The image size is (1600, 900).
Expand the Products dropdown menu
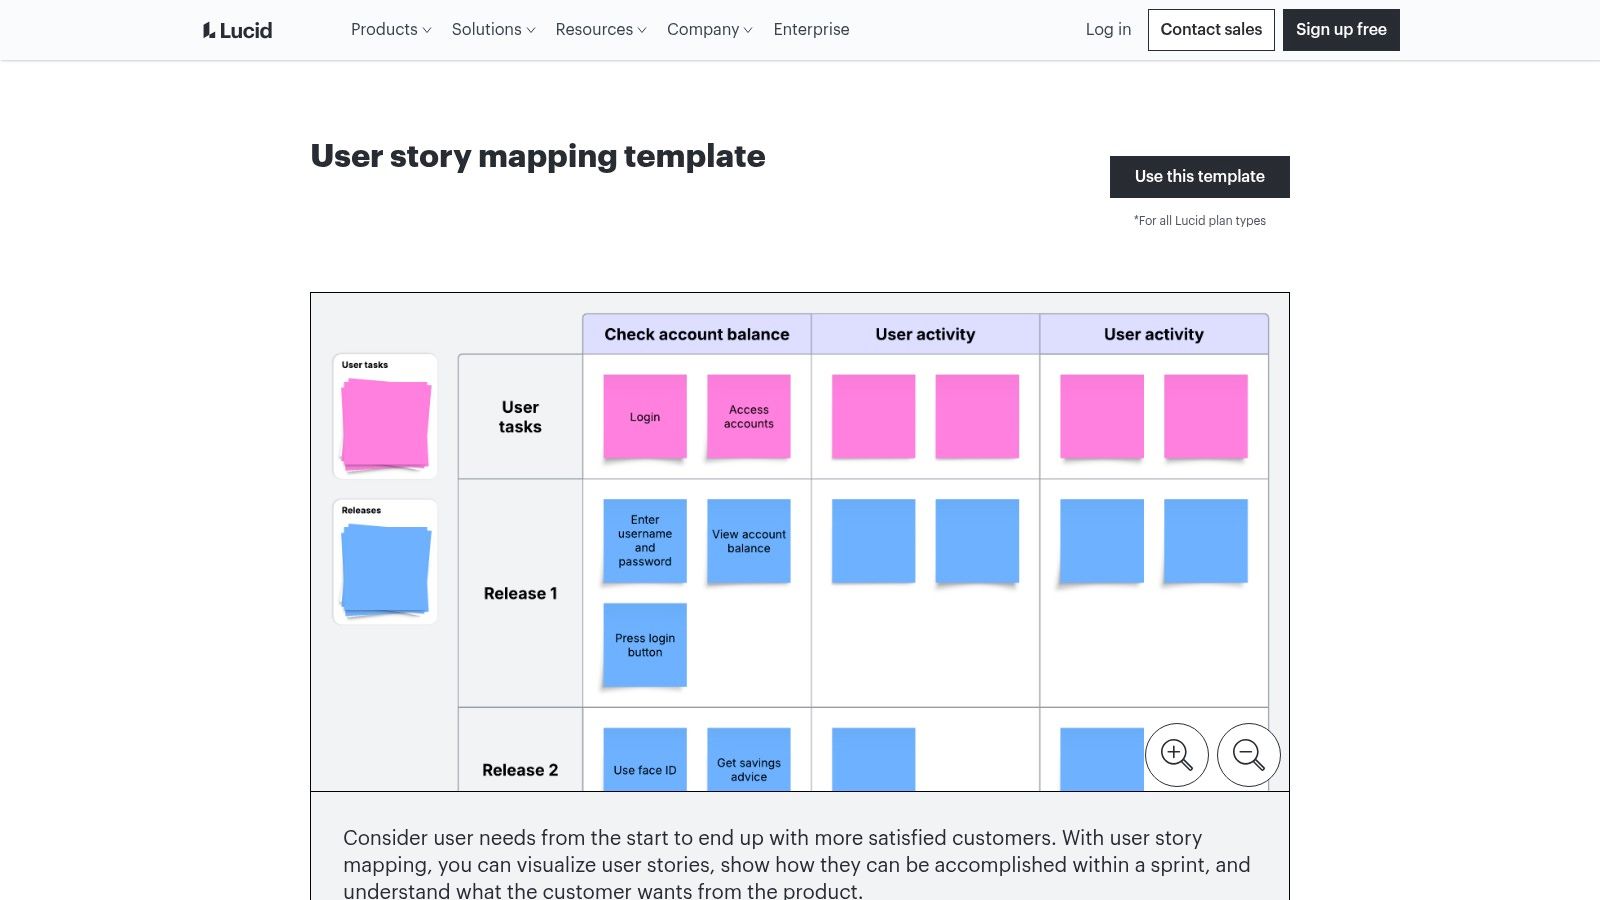coord(391,30)
